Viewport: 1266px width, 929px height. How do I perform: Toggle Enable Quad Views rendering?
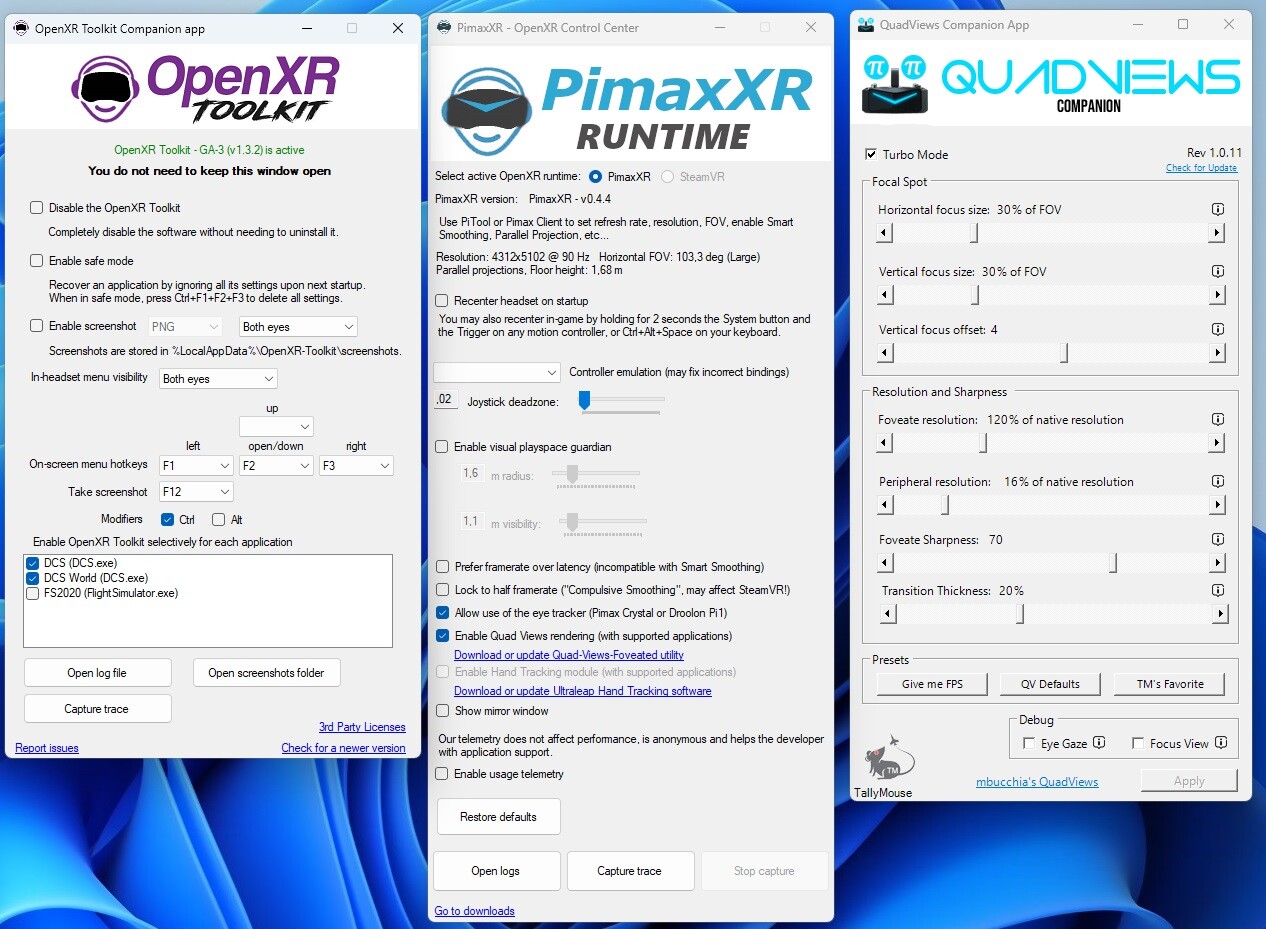pyautogui.click(x=442, y=636)
